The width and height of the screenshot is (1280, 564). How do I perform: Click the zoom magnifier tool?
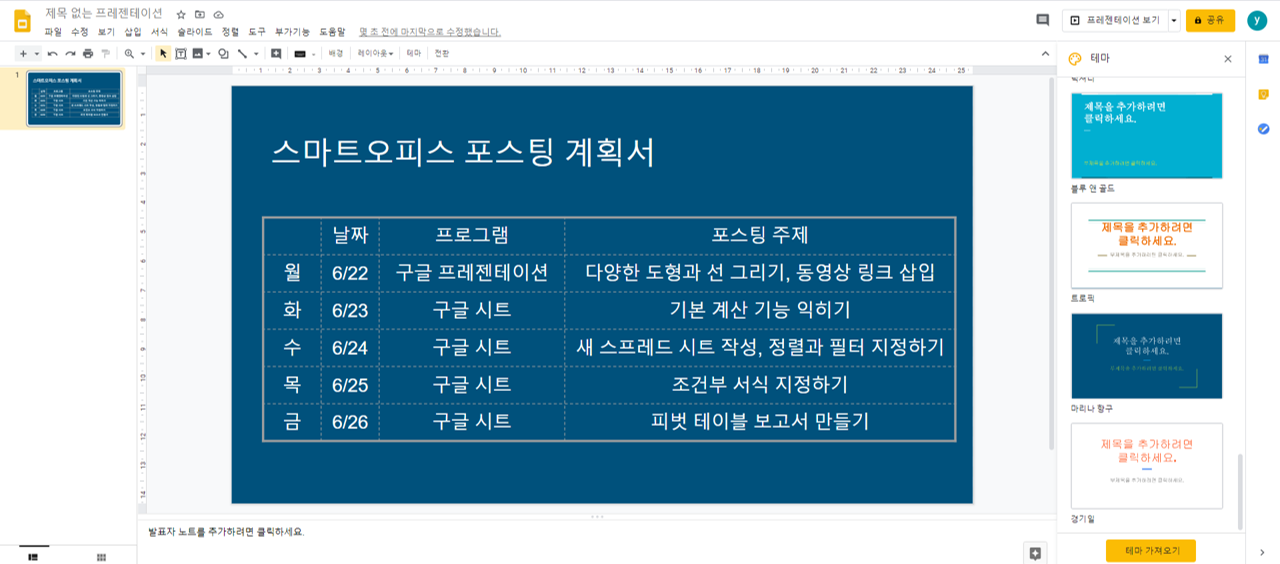click(129, 53)
